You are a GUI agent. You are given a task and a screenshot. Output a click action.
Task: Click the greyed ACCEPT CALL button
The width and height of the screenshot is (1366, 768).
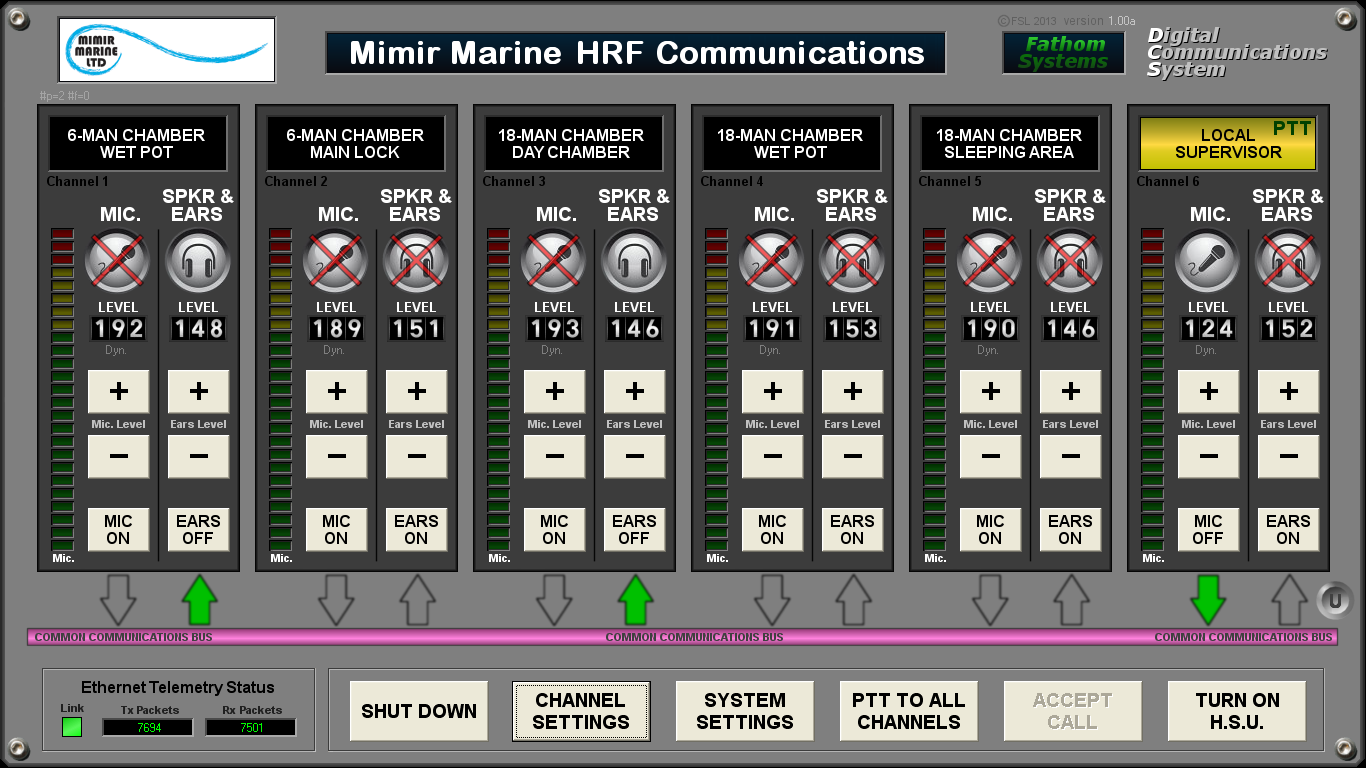pyautogui.click(x=1073, y=711)
